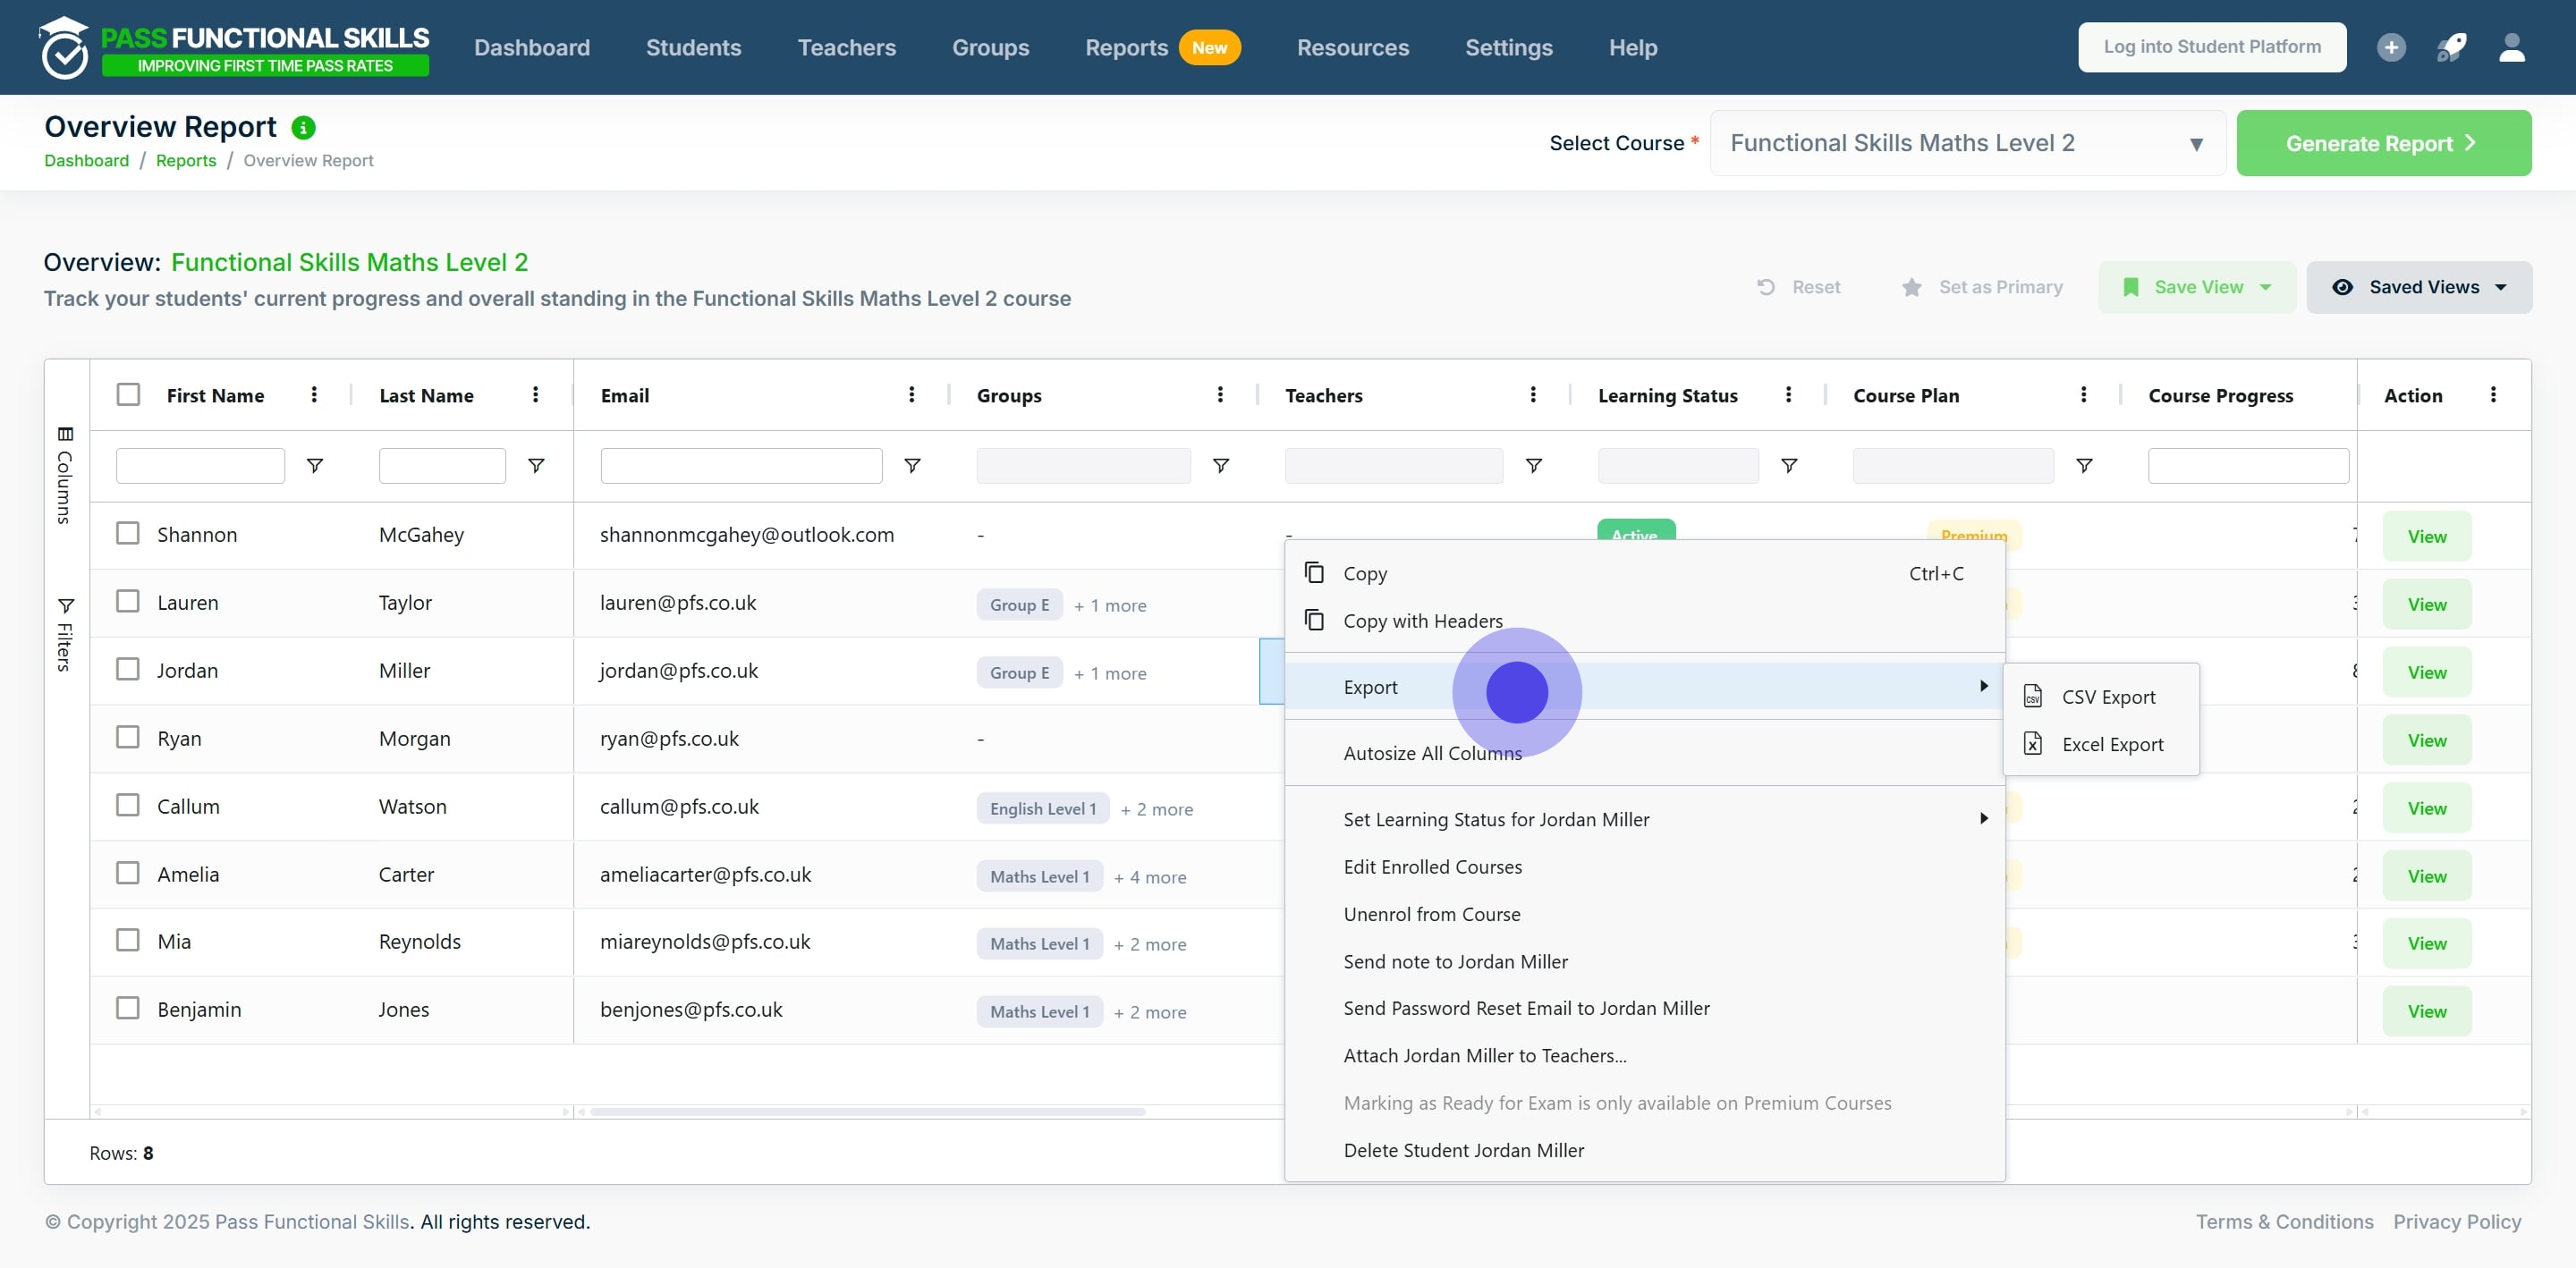
Task: Click the horizontal scrollbar under the table
Action: point(867,1112)
